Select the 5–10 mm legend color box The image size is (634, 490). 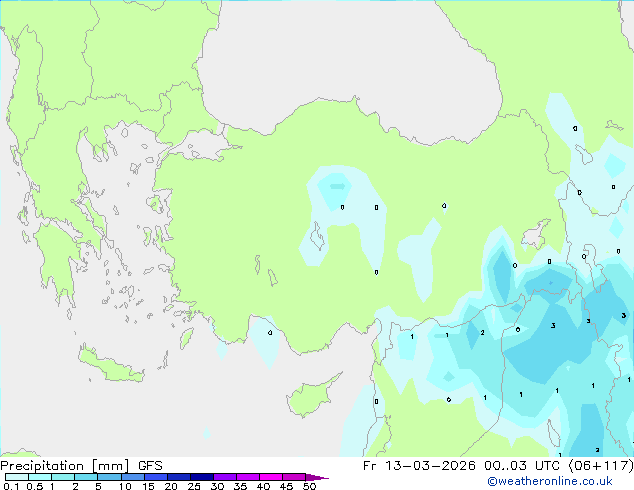(x=109, y=477)
